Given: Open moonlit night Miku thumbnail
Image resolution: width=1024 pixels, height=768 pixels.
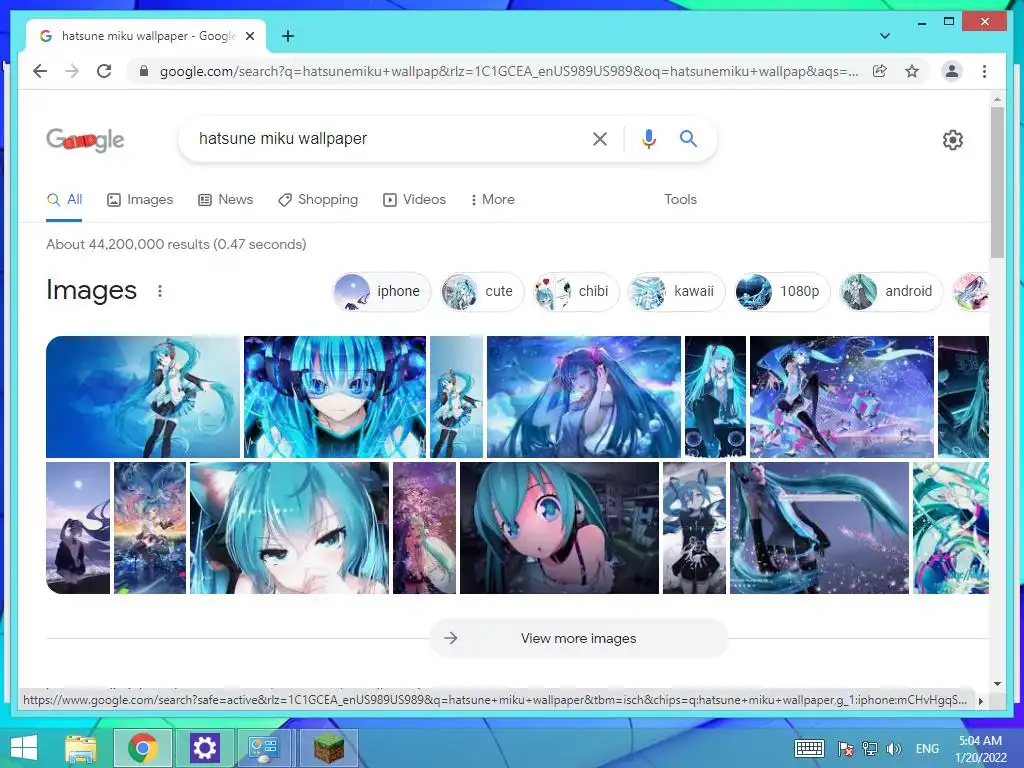Looking at the screenshot, I should pyautogui.click(x=78, y=528).
